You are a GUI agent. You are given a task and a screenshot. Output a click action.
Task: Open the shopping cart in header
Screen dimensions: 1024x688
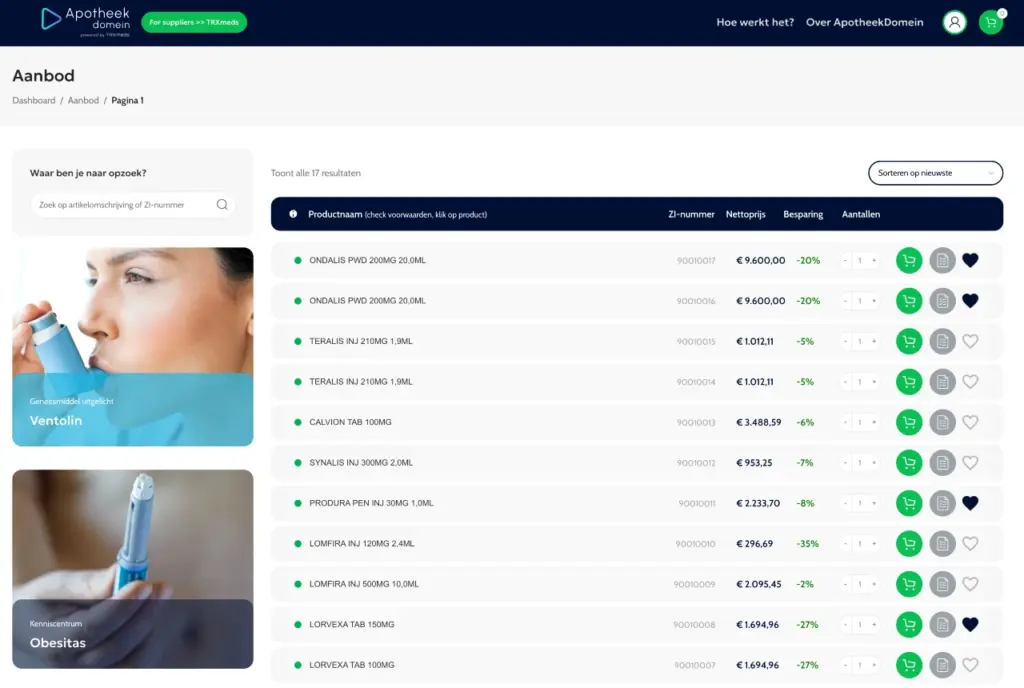click(990, 22)
